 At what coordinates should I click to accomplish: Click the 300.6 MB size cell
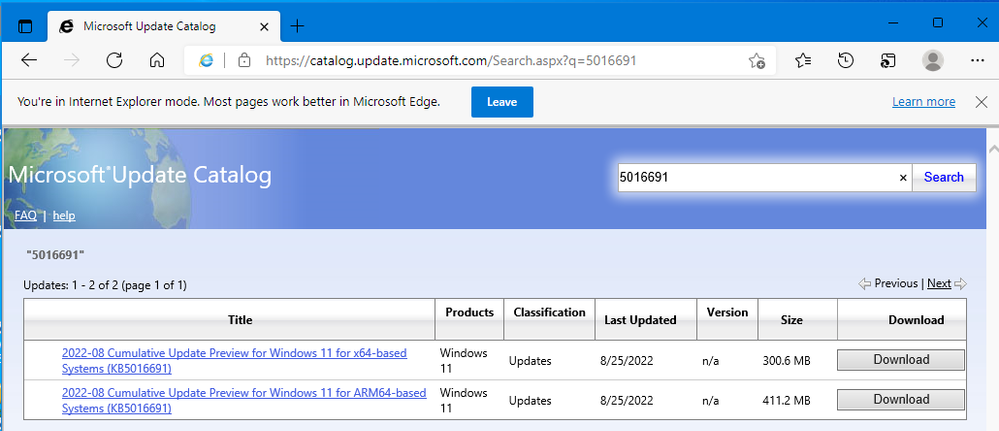[x=786, y=361]
